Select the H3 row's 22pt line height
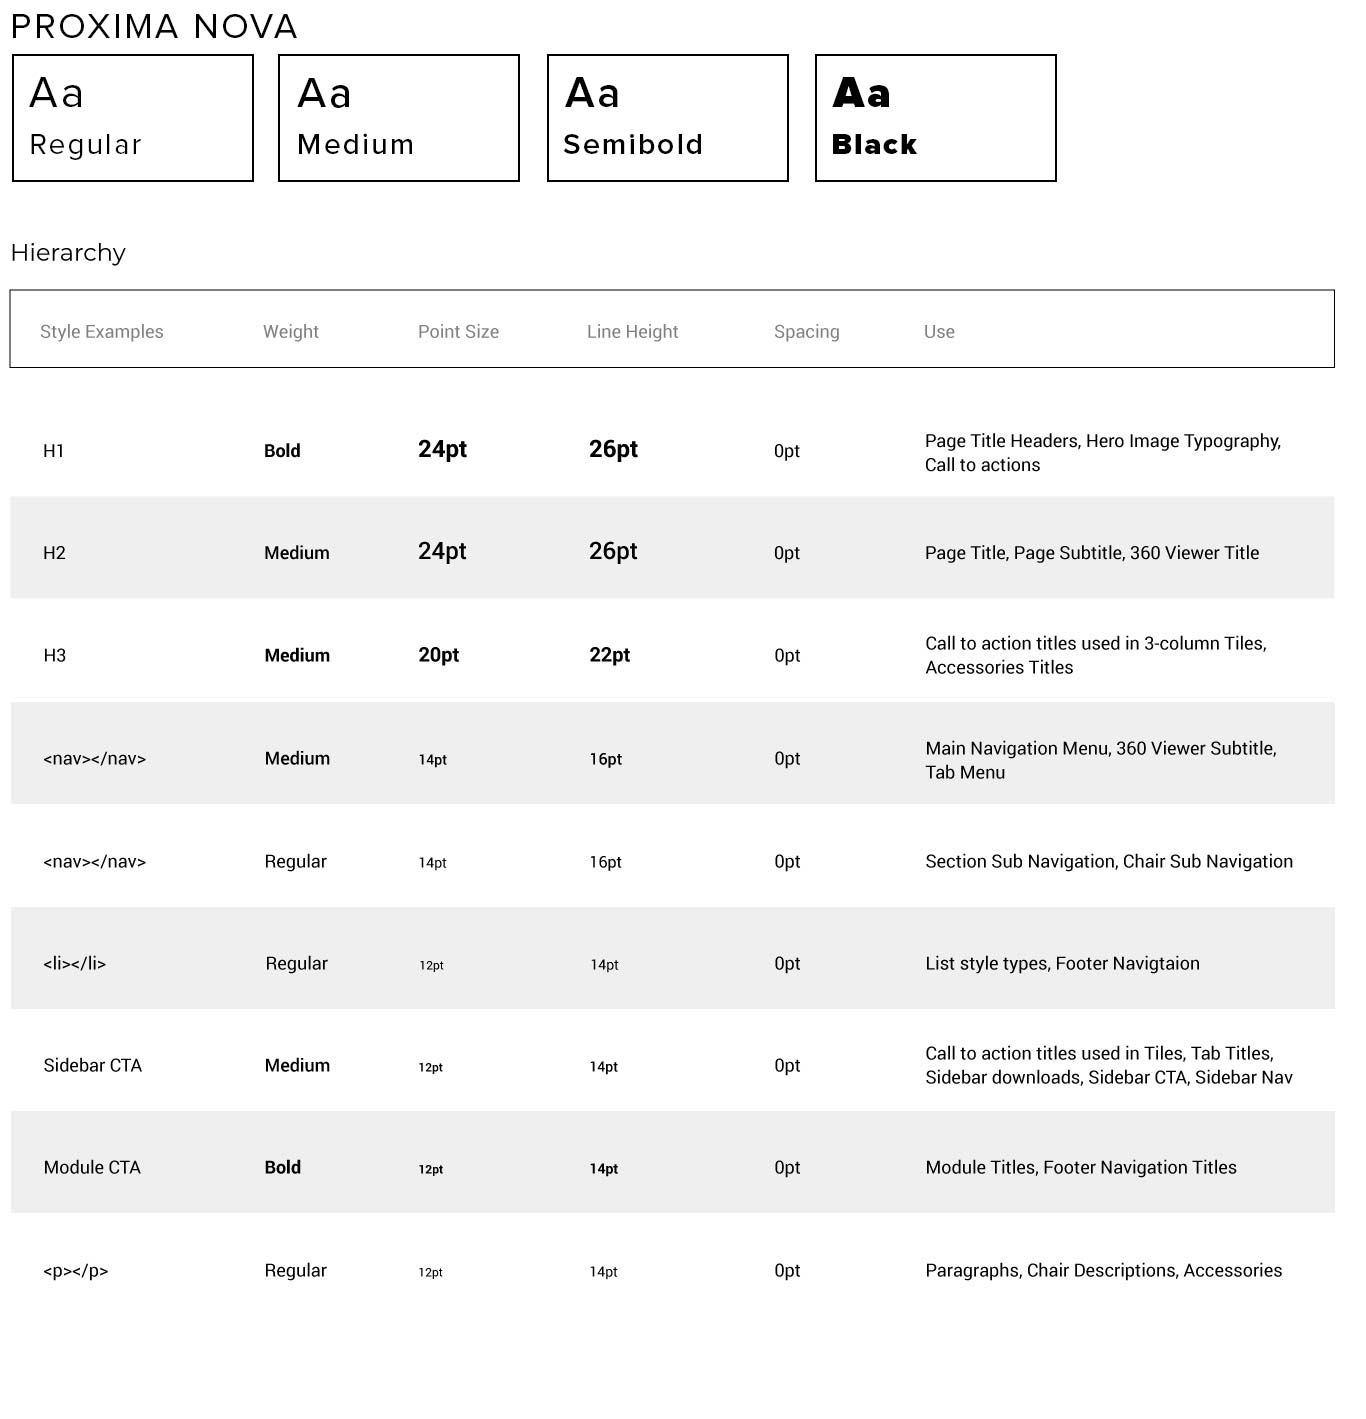 pyautogui.click(x=609, y=655)
